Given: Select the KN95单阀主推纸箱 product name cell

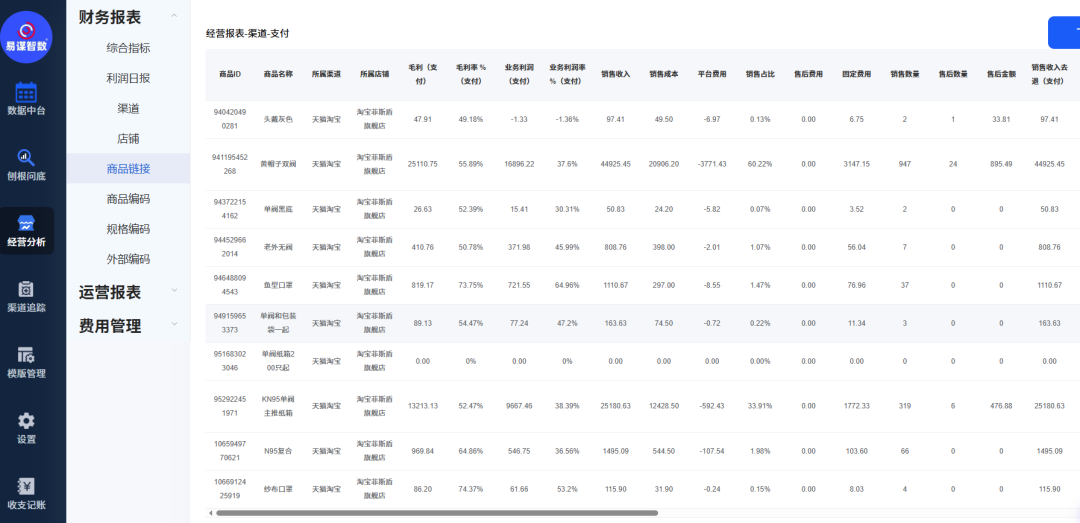Looking at the screenshot, I should (278, 406).
